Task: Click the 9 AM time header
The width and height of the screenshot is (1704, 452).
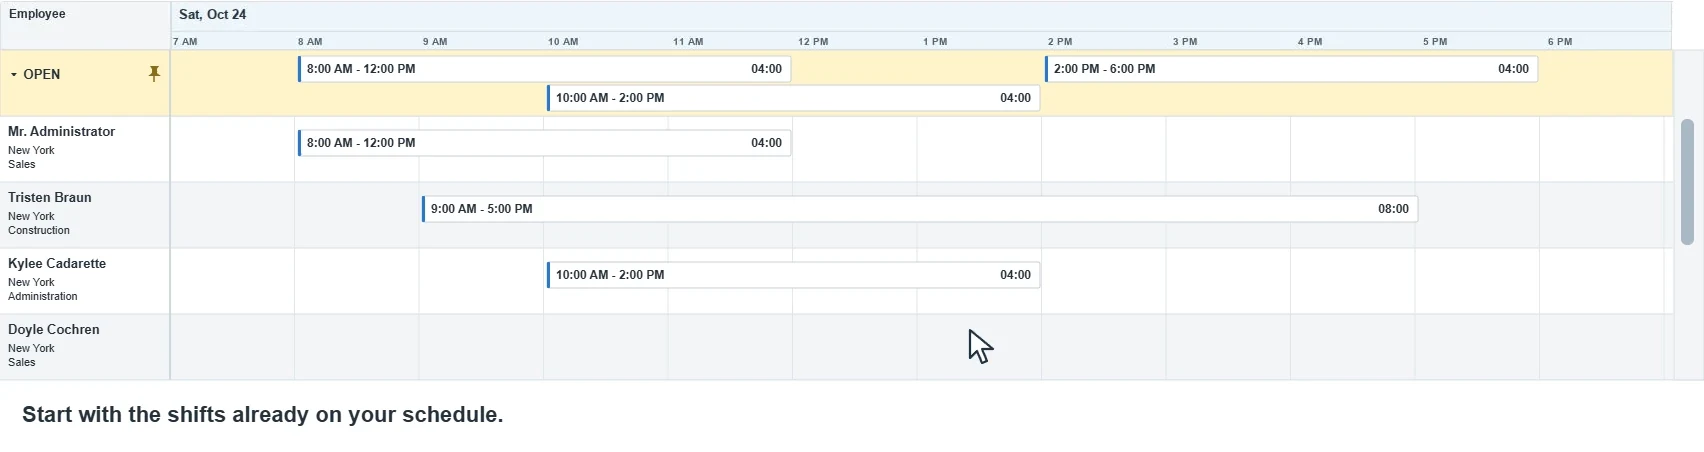Action: (x=435, y=42)
